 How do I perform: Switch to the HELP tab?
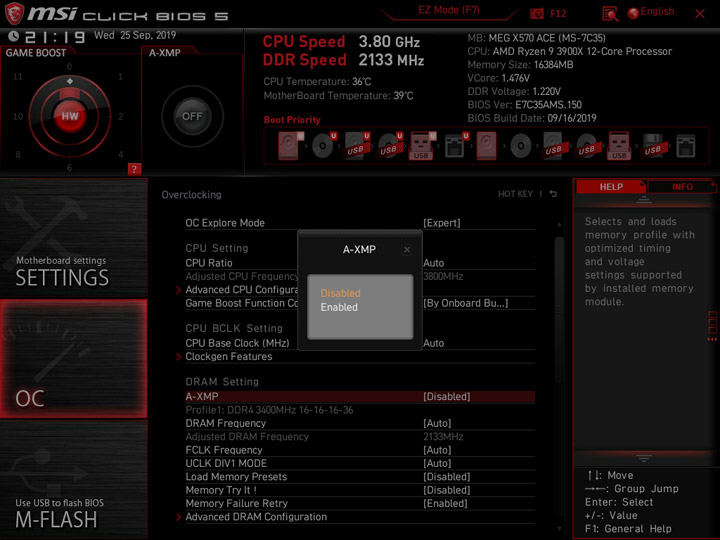point(611,187)
